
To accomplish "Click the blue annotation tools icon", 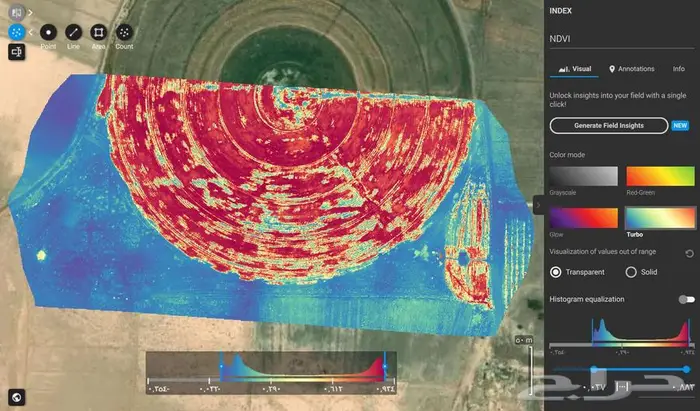I will click(16, 32).
